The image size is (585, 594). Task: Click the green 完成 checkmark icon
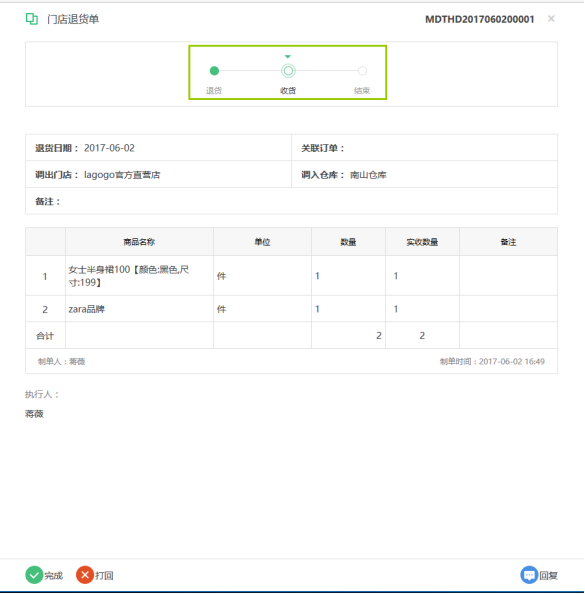[x=34, y=575]
